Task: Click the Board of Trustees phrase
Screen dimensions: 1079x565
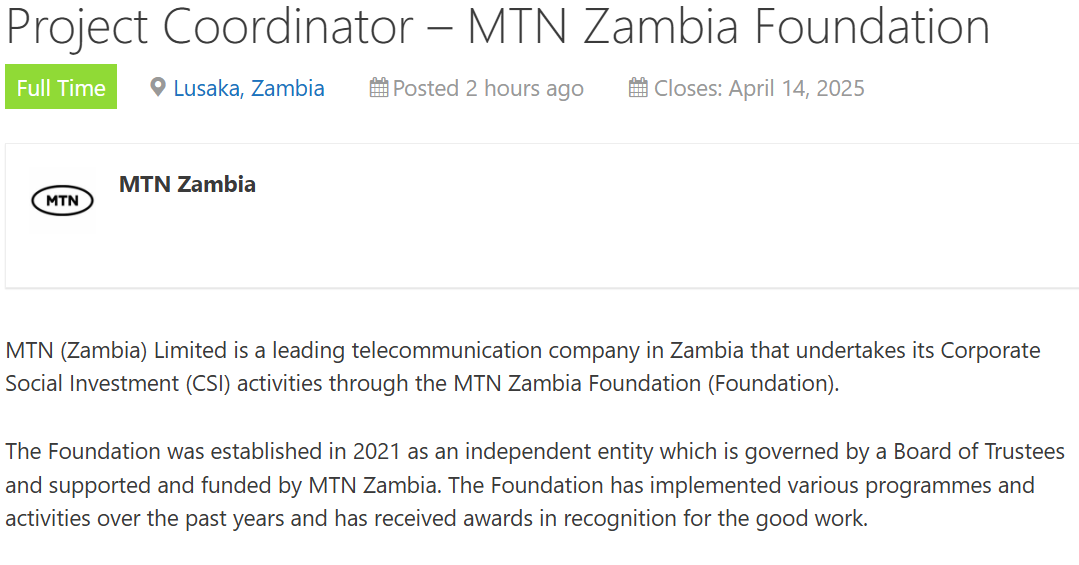Action: point(979,451)
